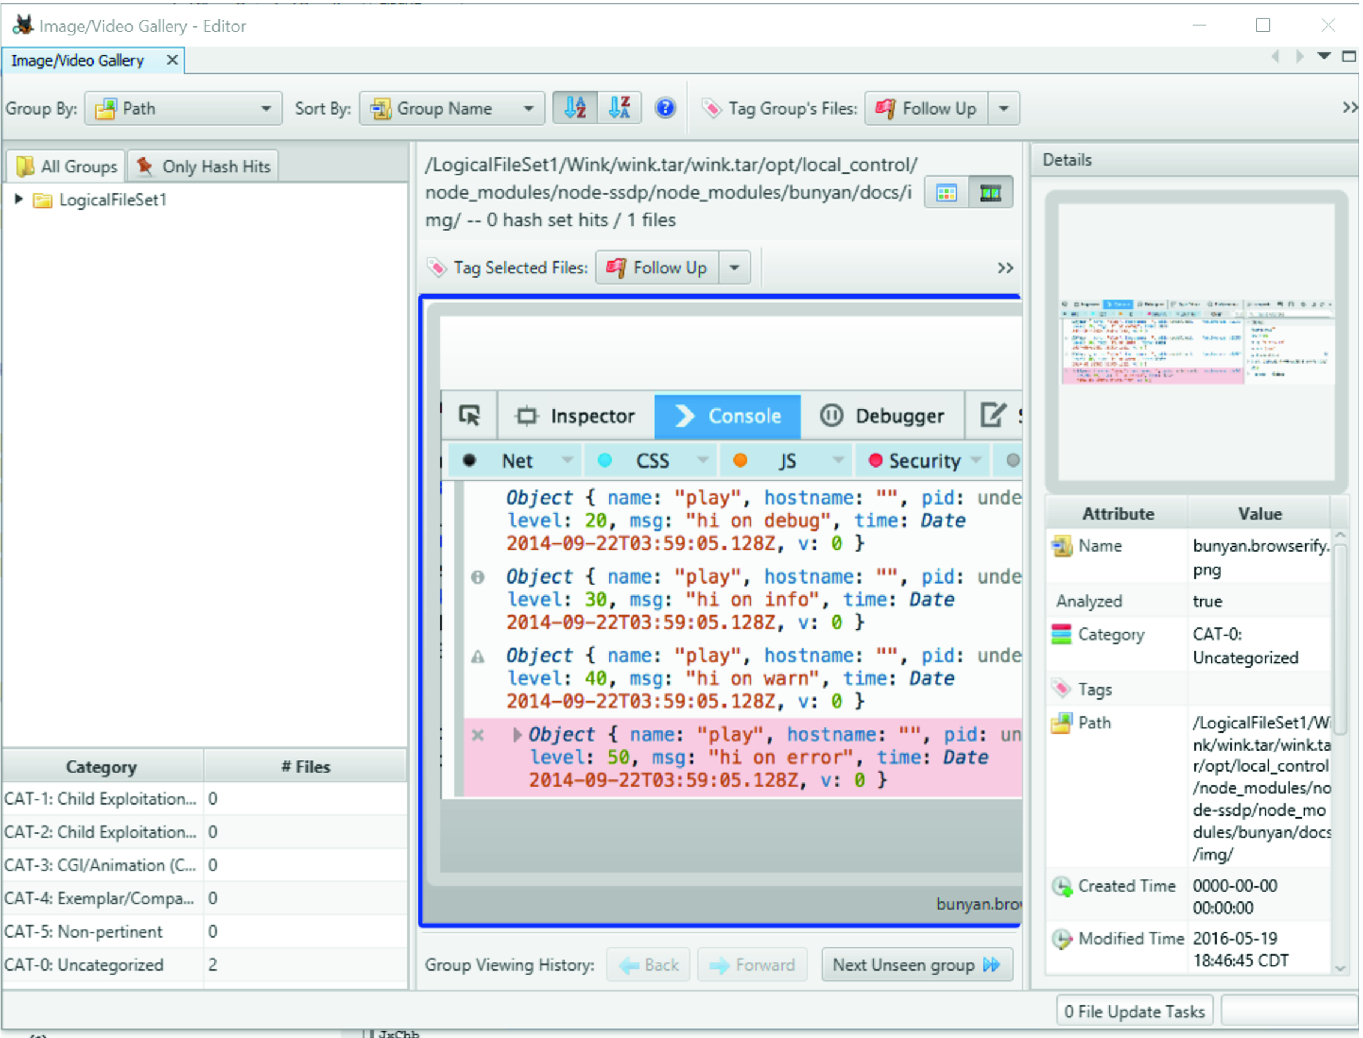Select the CAT-0: Uncategorized category row

(x=204, y=965)
